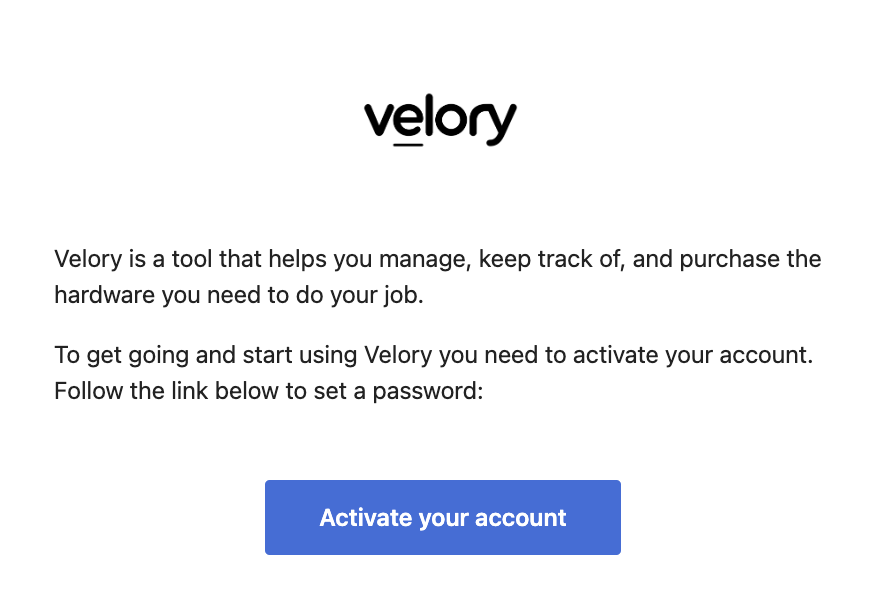
Task: Click the word 'purchase' in first paragraph
Action: pyautogui.click(x=729, y=259)
